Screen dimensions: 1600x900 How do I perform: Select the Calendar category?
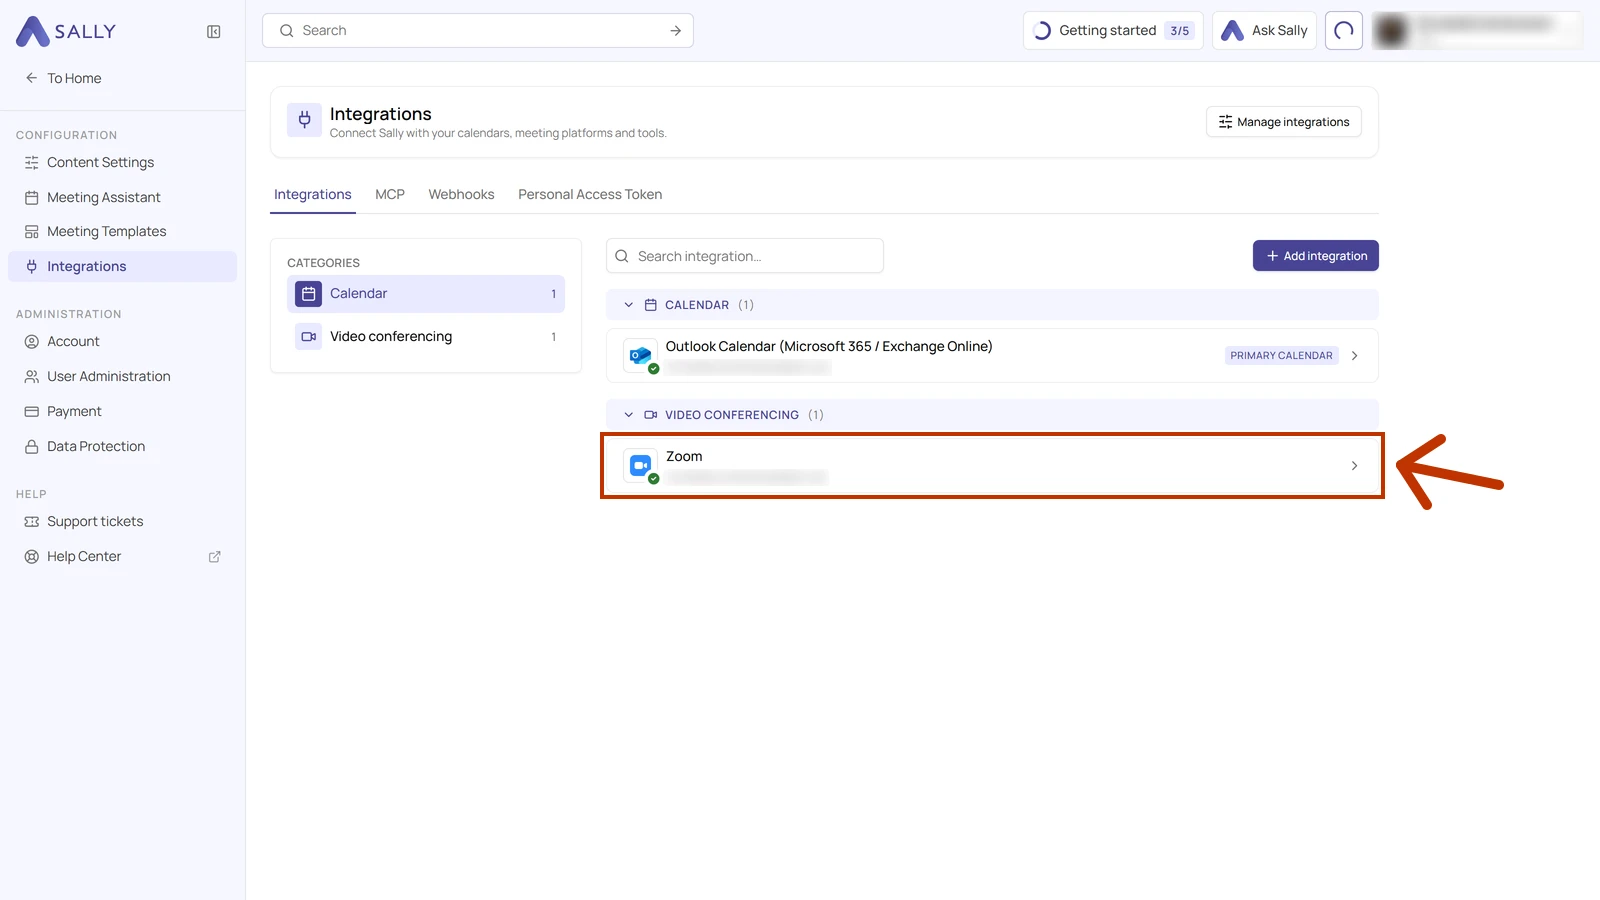tap(426, 294)
